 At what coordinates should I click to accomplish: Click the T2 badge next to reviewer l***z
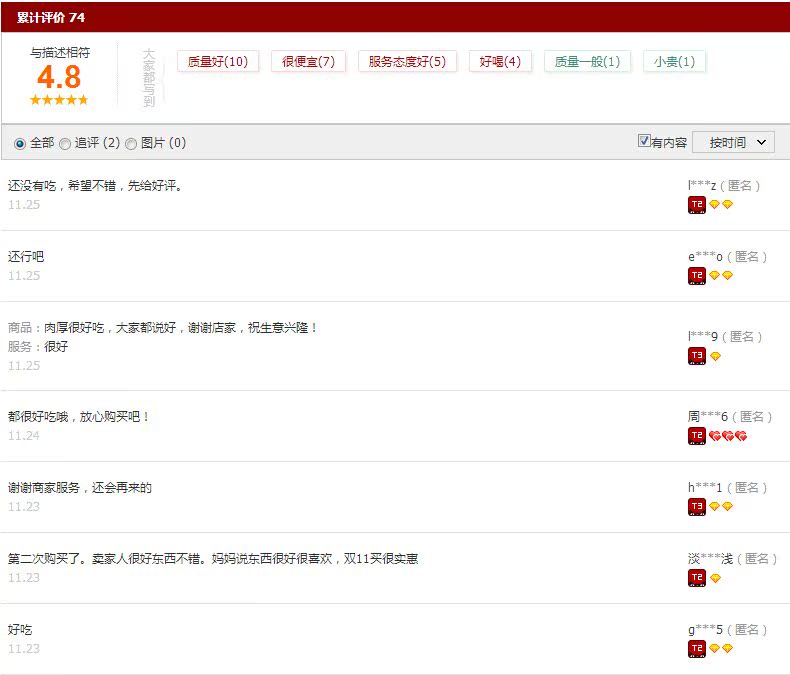point(697,205)
